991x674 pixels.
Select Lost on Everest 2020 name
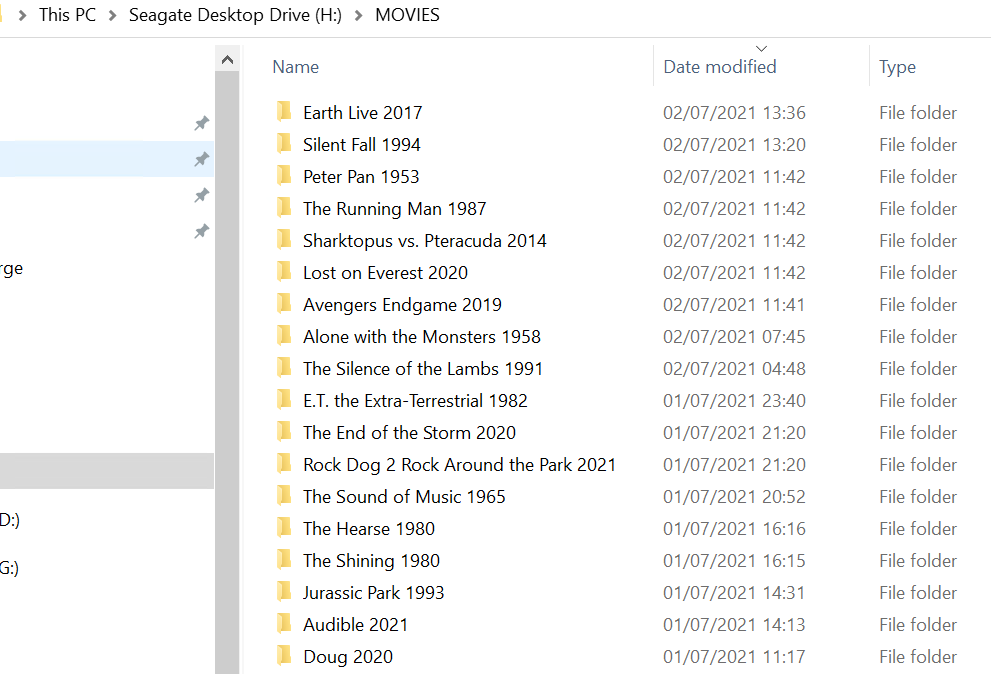coord(386,273)
